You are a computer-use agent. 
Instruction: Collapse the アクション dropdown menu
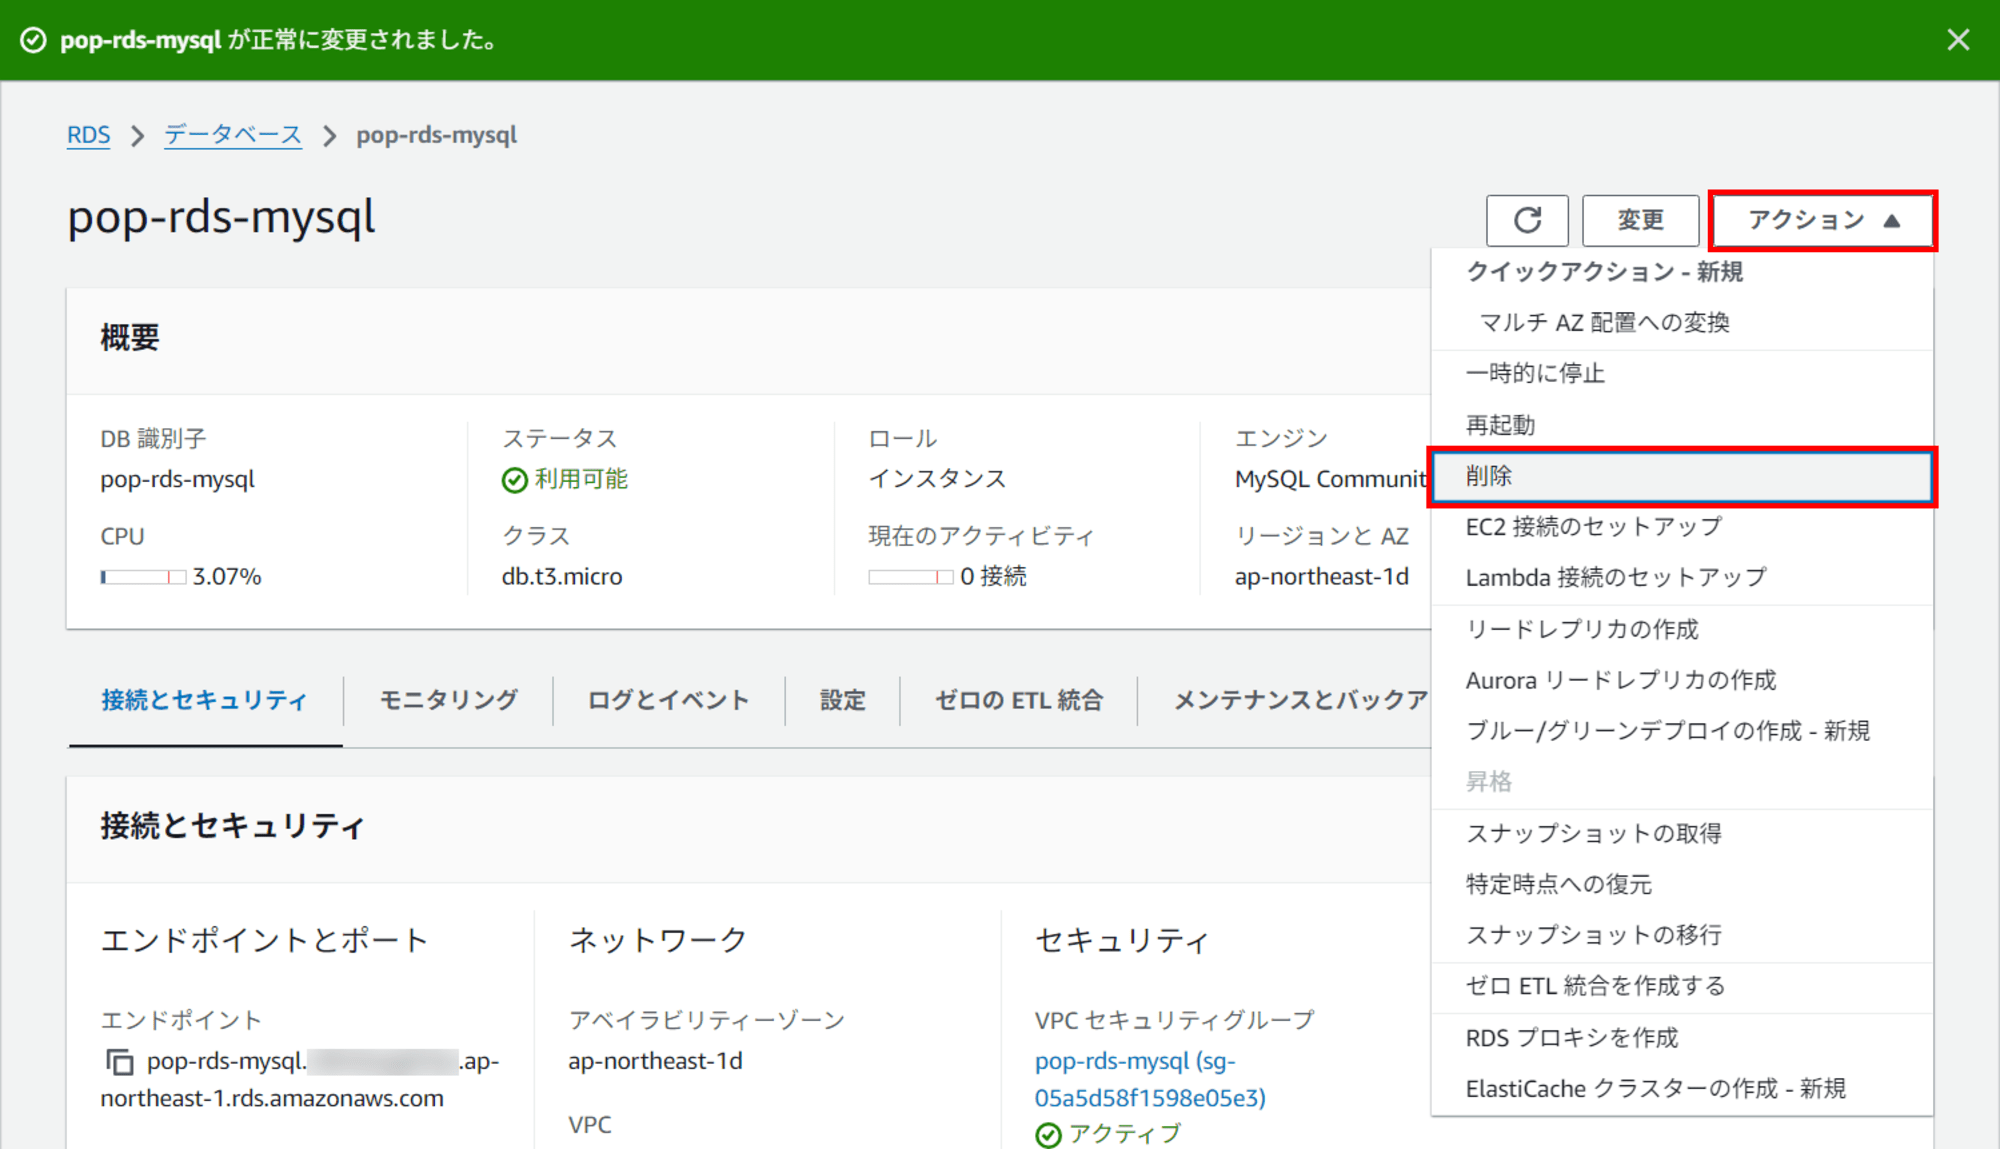coord(1823,220)
